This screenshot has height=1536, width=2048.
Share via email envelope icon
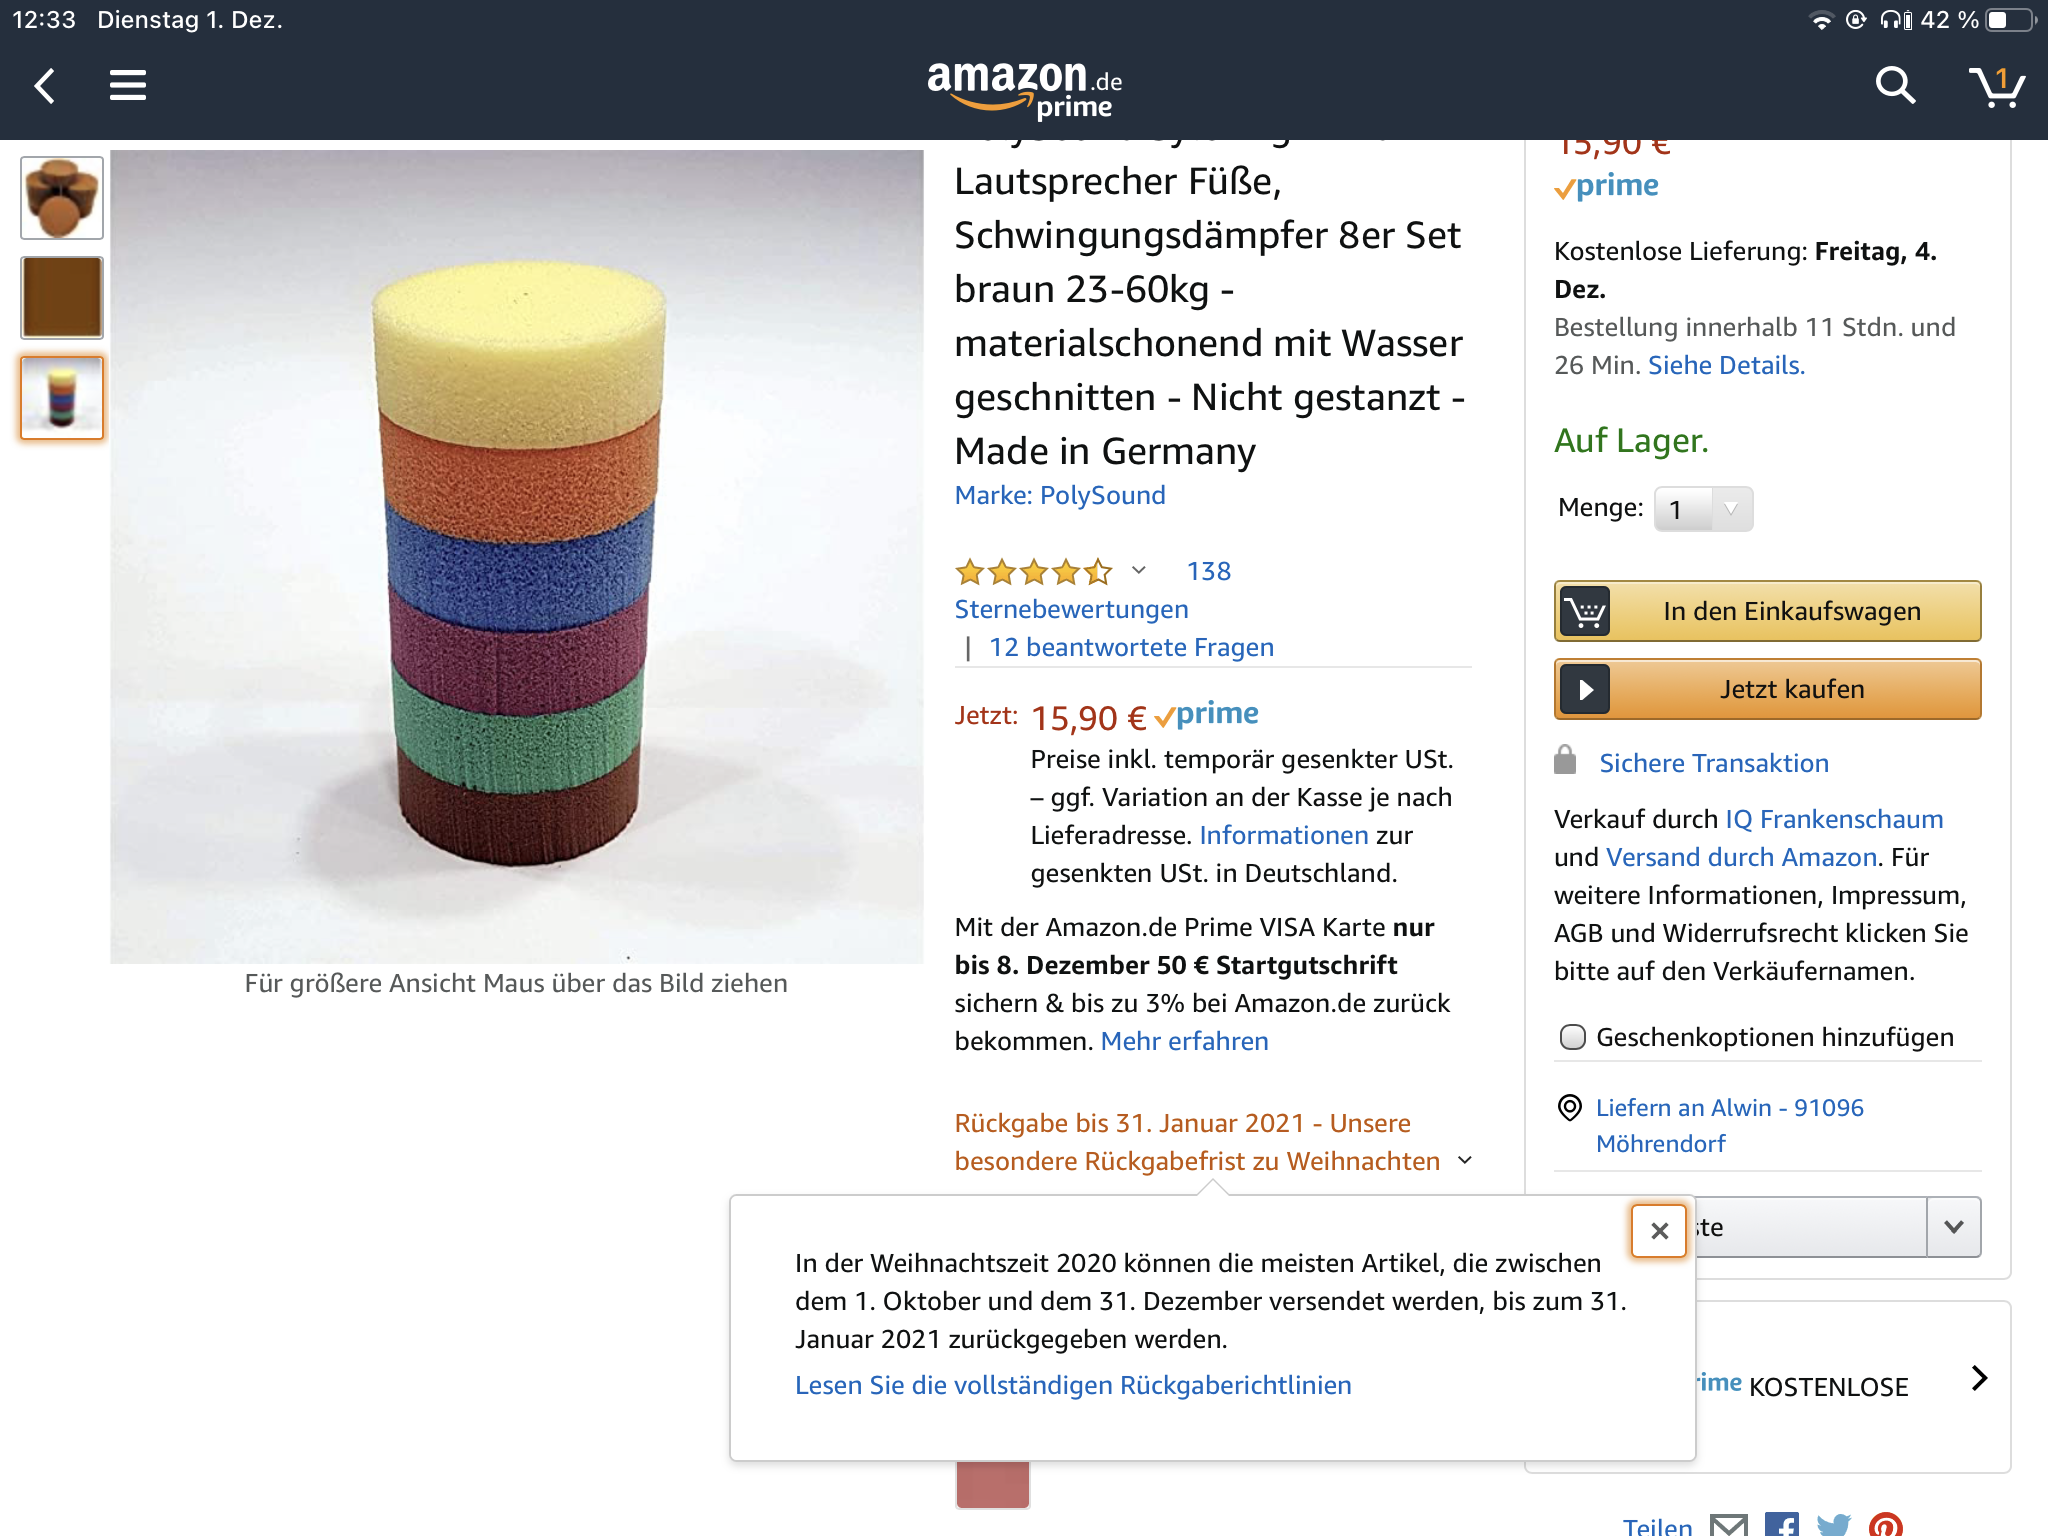(x=1729, y=1526)
